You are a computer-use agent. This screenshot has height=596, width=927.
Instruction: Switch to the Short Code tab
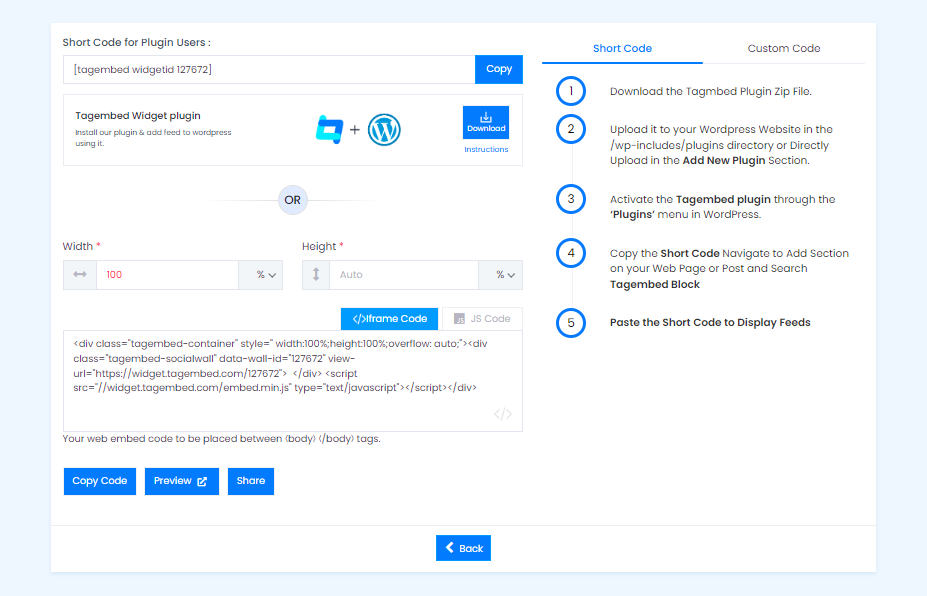(623, 48)
